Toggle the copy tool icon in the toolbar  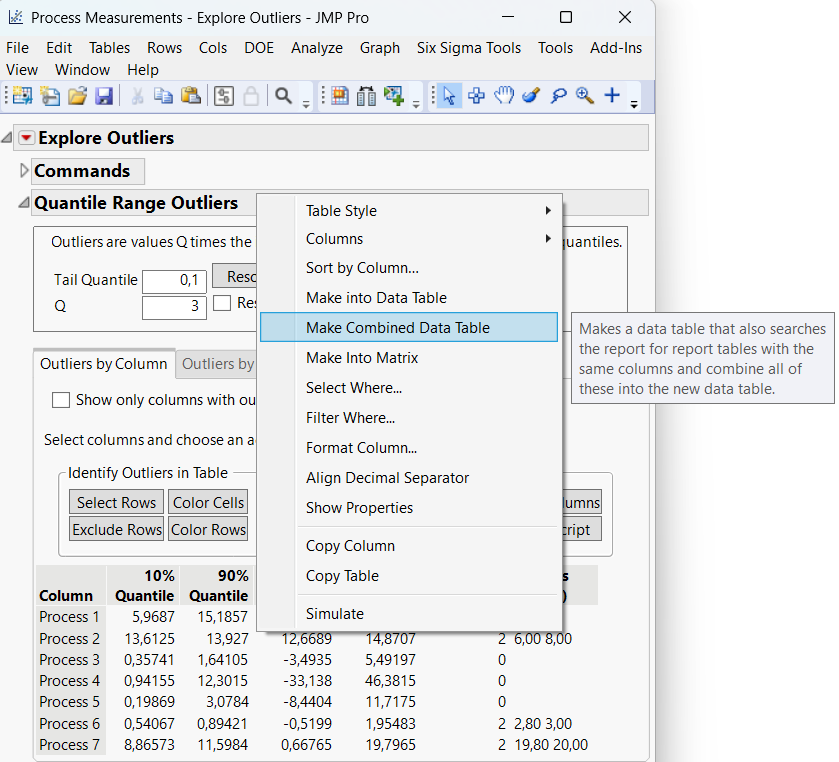[163, 97]
